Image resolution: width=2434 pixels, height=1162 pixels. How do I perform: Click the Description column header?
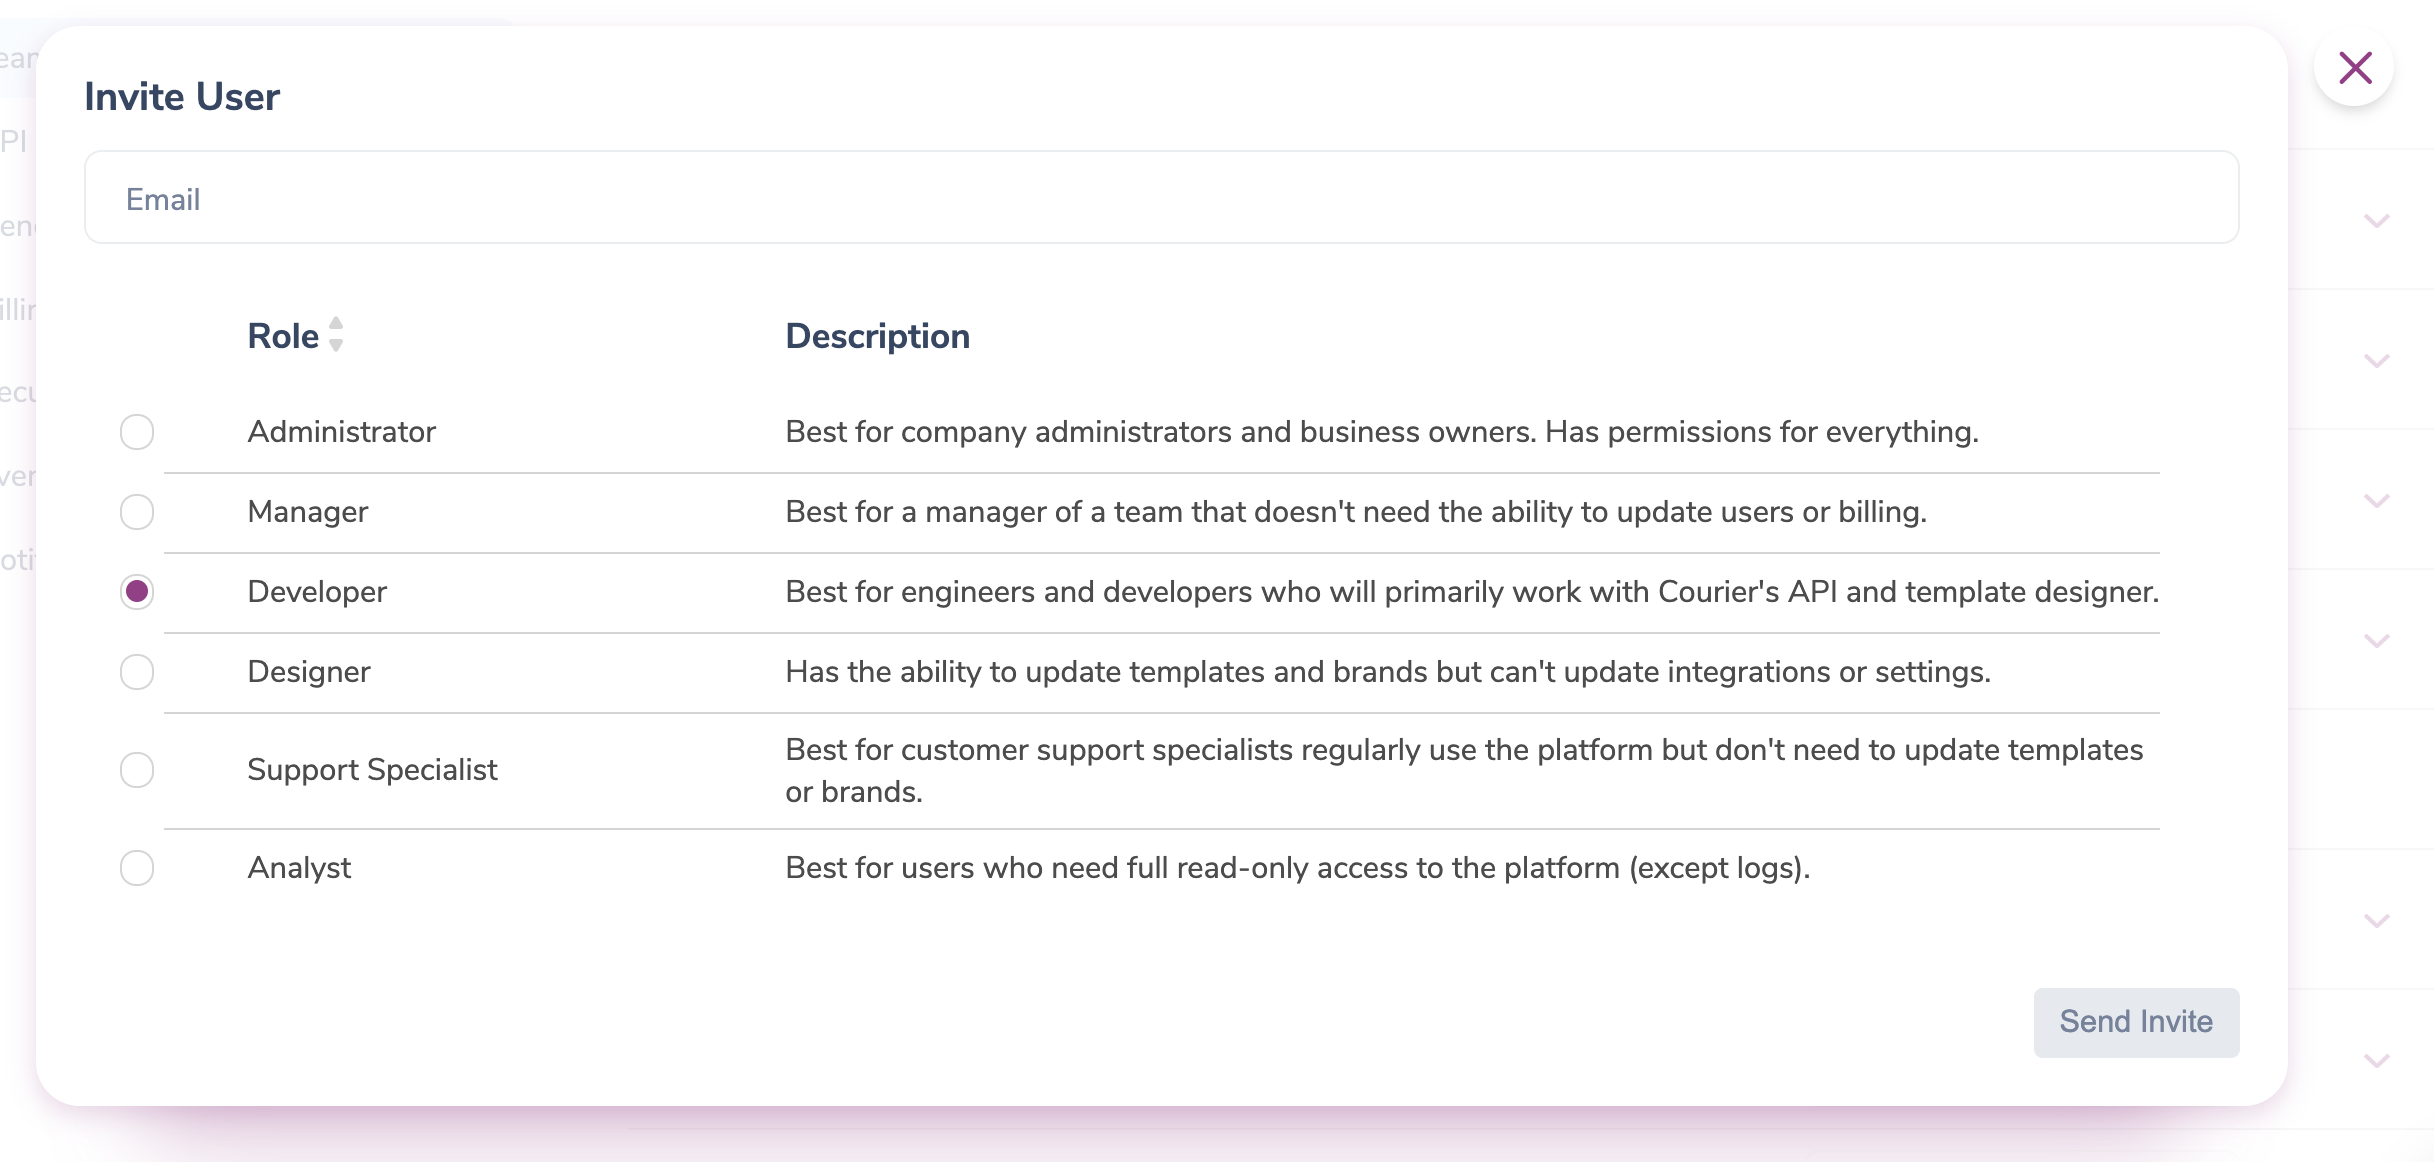pyautogui.click(x=877, y=336)
